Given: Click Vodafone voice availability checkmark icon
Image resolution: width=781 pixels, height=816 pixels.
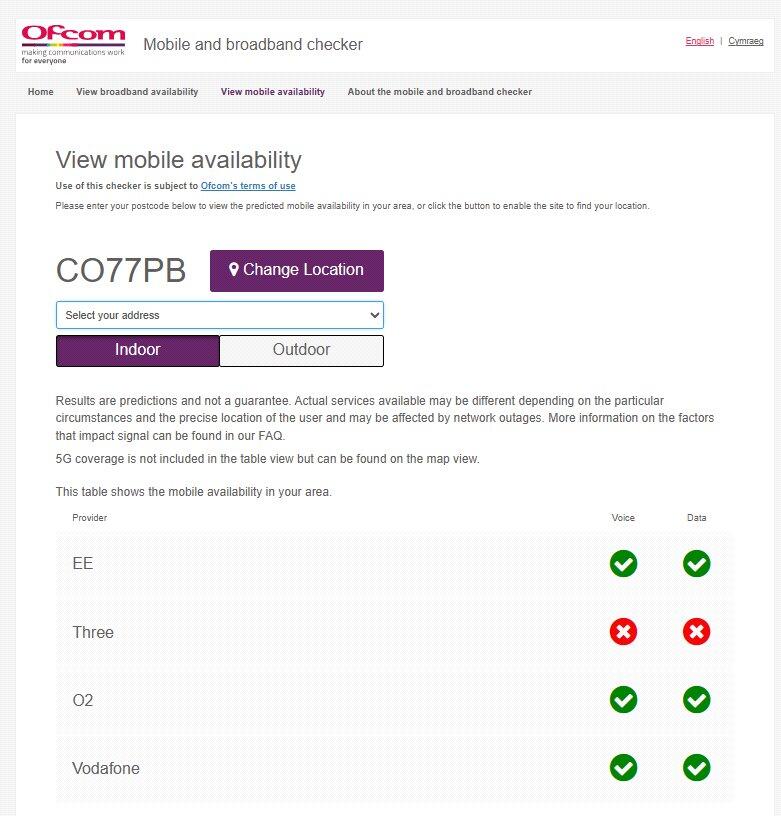Looking at the screenshot, I should click(x=623, y=768).
